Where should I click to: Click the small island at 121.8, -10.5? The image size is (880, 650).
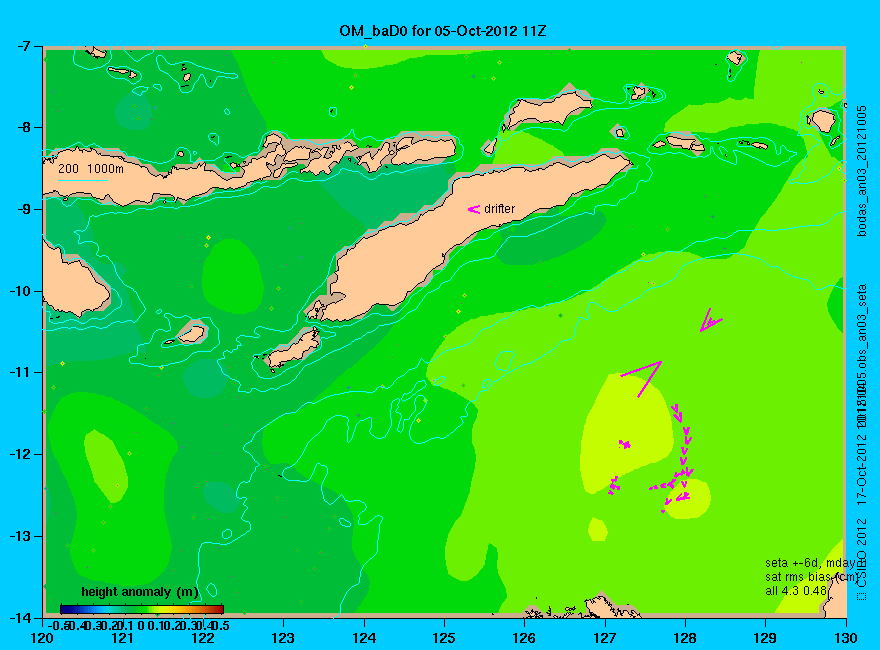191,334
